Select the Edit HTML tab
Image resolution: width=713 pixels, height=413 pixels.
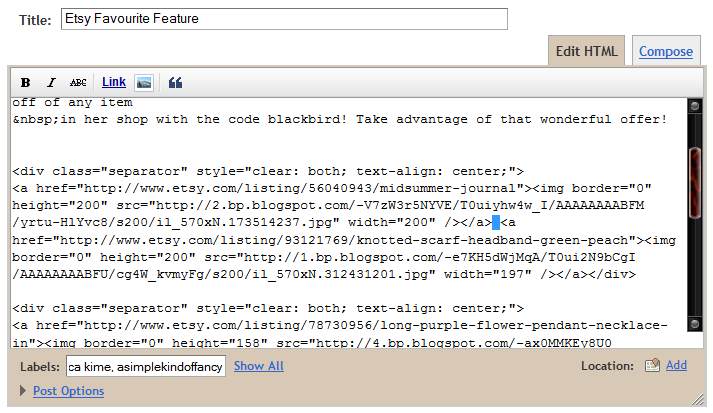pos(587,51)
